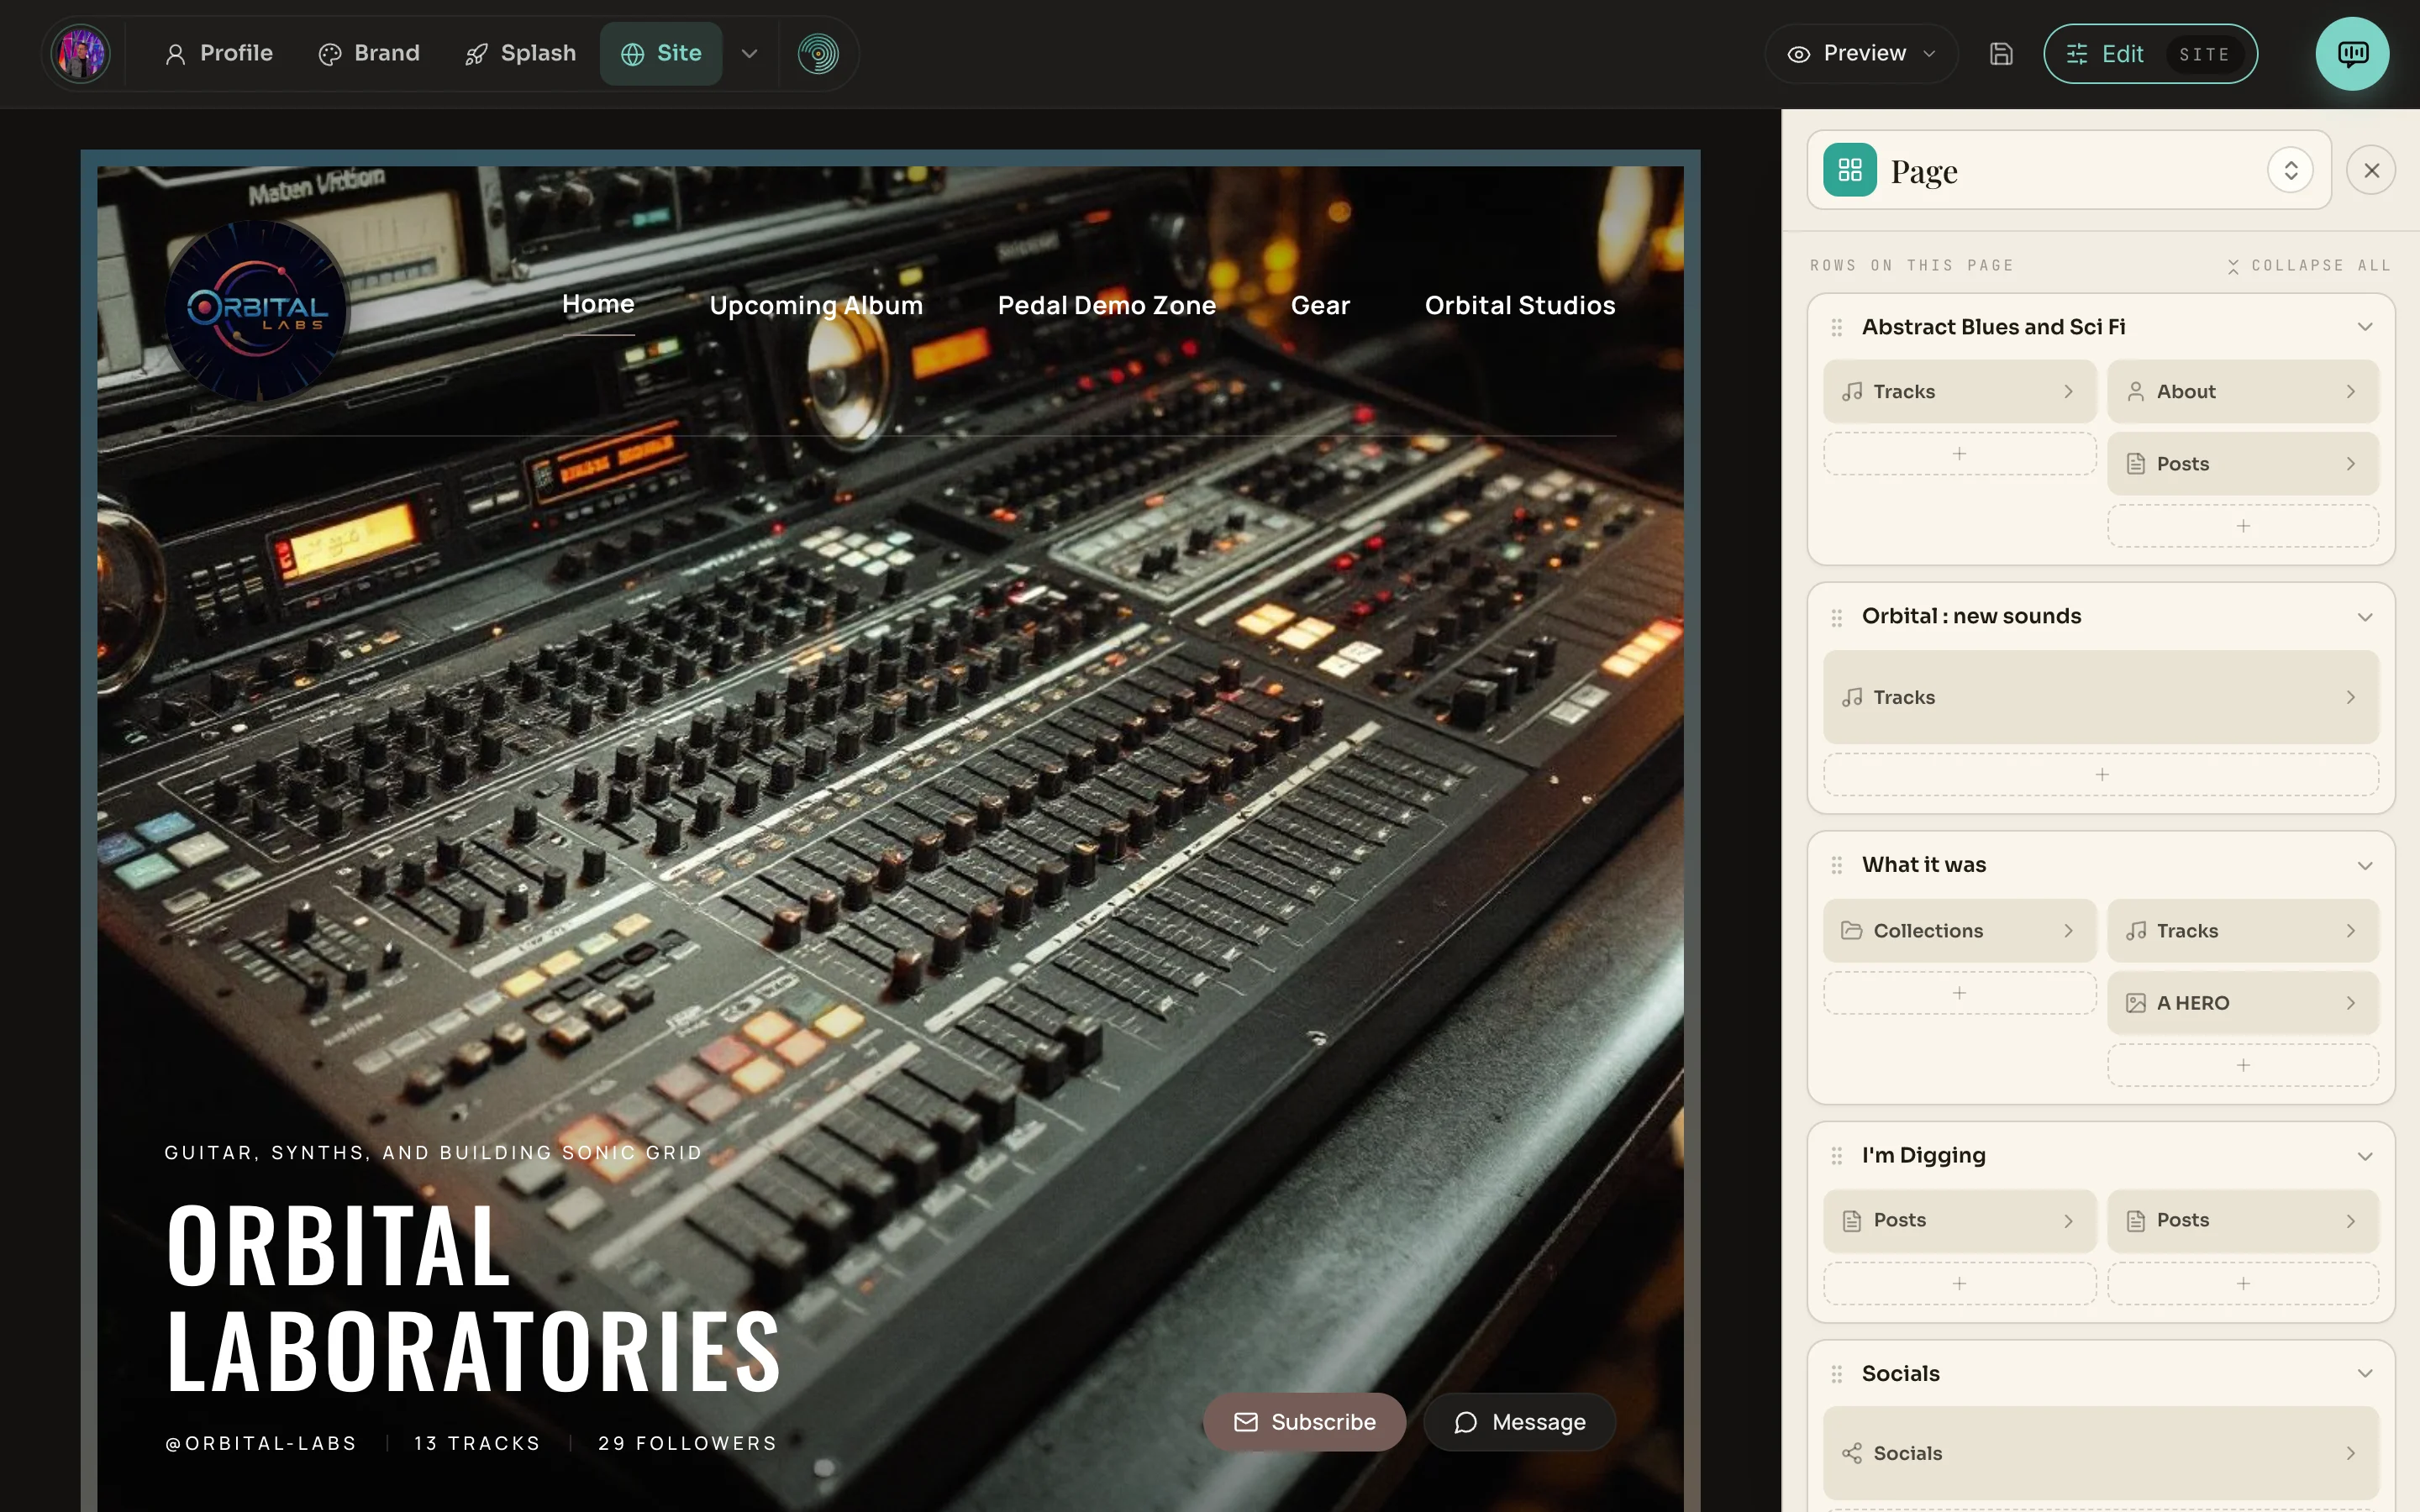The width and height of the screenshot is (2420, 1512).
Task: Collapse the What it was row
Action: [2364, 866]
